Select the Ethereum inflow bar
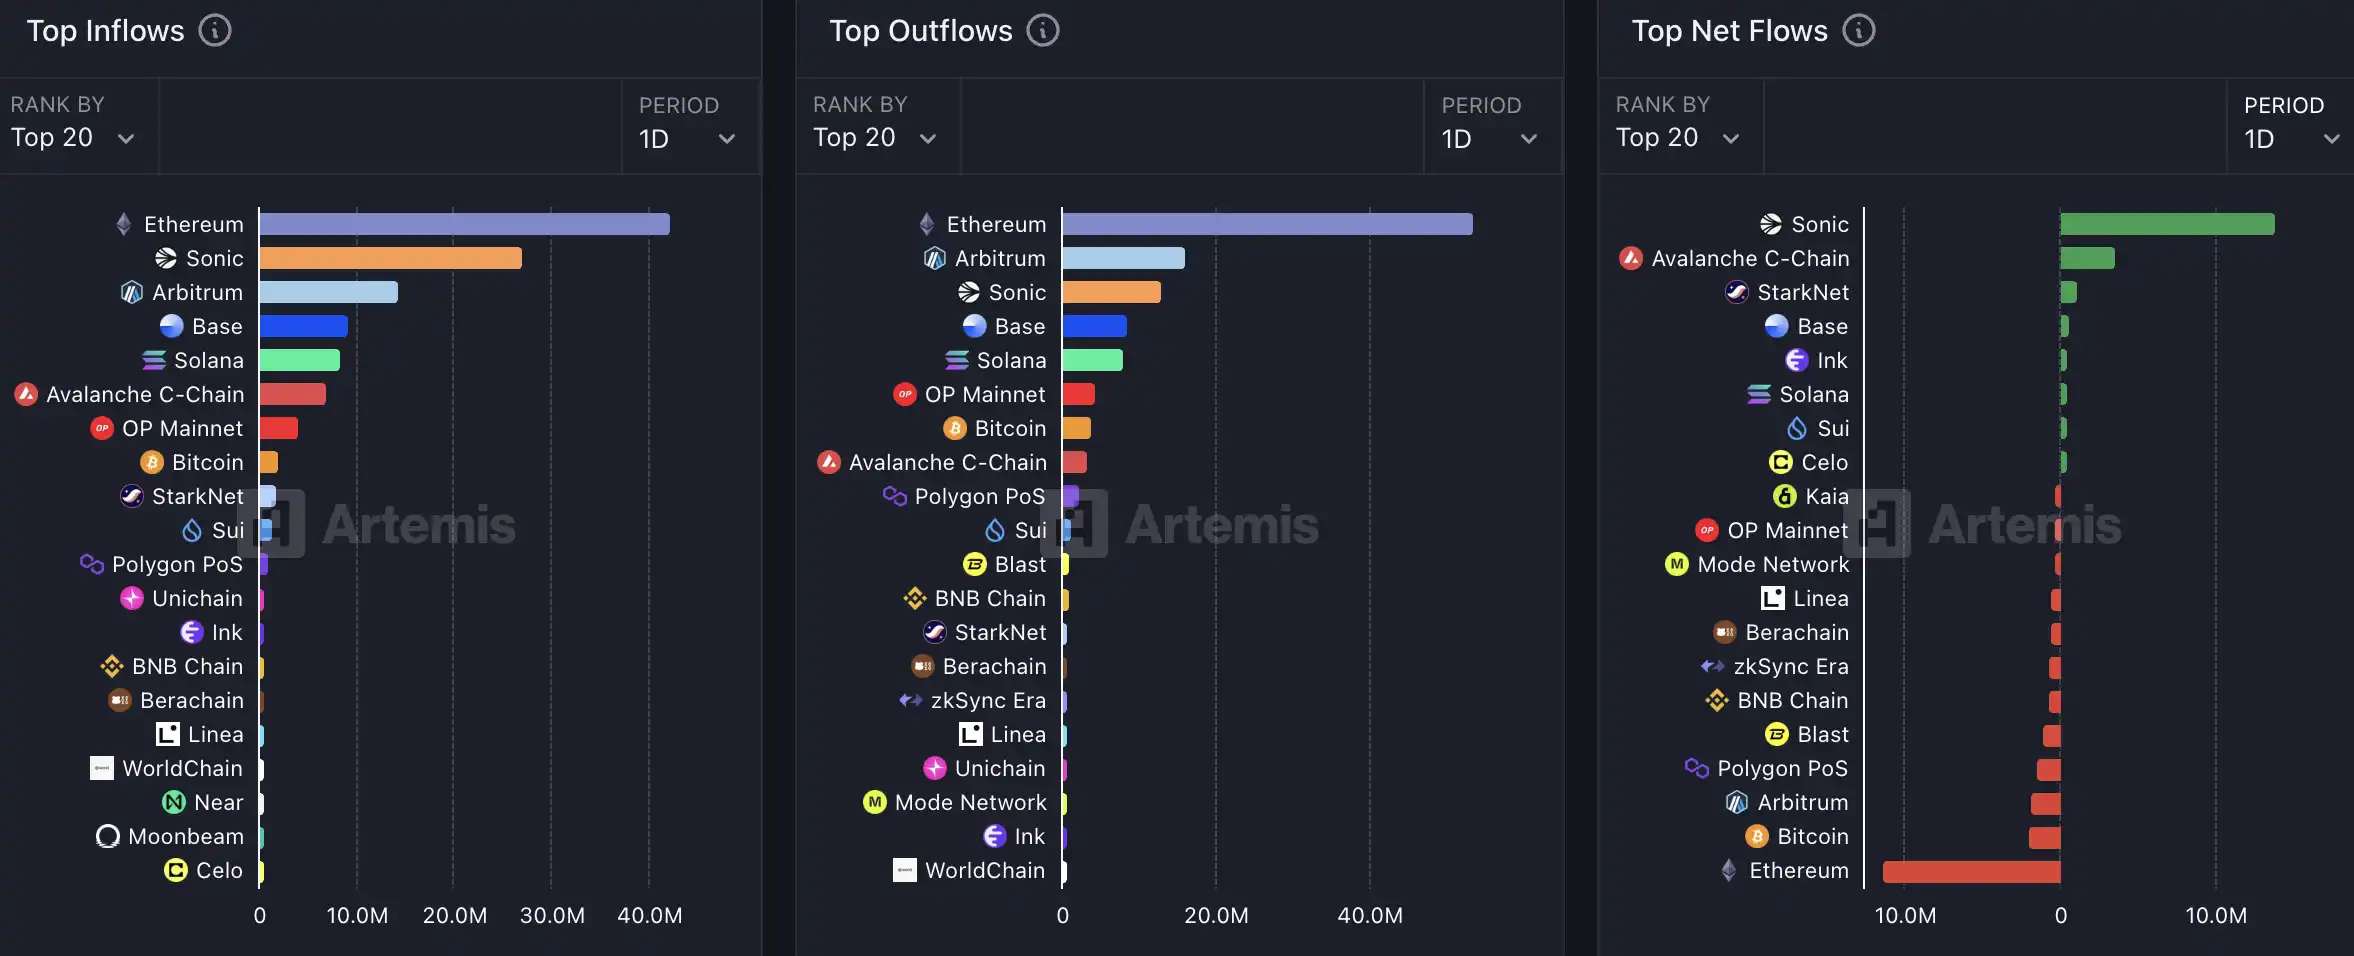This screenshot has width=2354, height=956. (464, 224)
